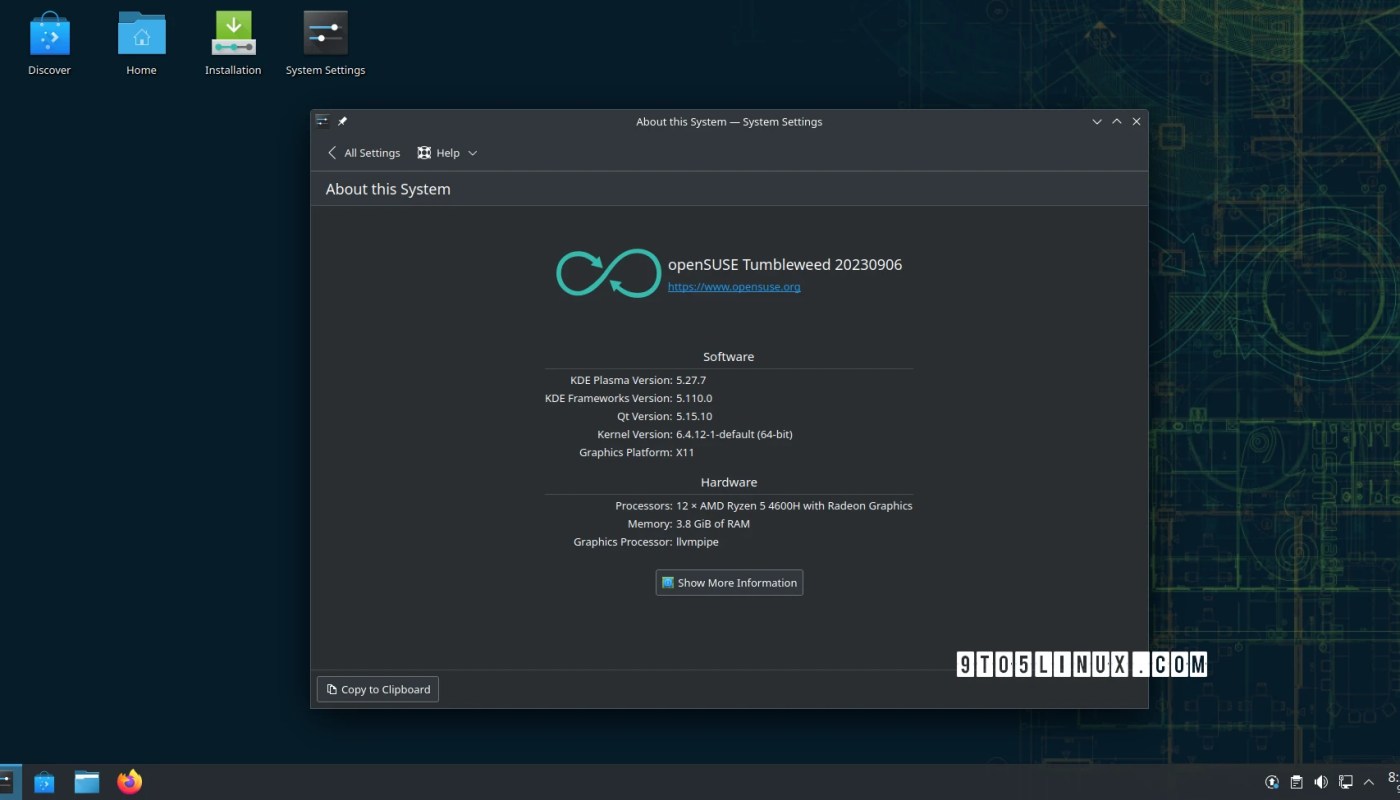Click KDE Frameworks Version value 5.110.0

tap(694, 398)
